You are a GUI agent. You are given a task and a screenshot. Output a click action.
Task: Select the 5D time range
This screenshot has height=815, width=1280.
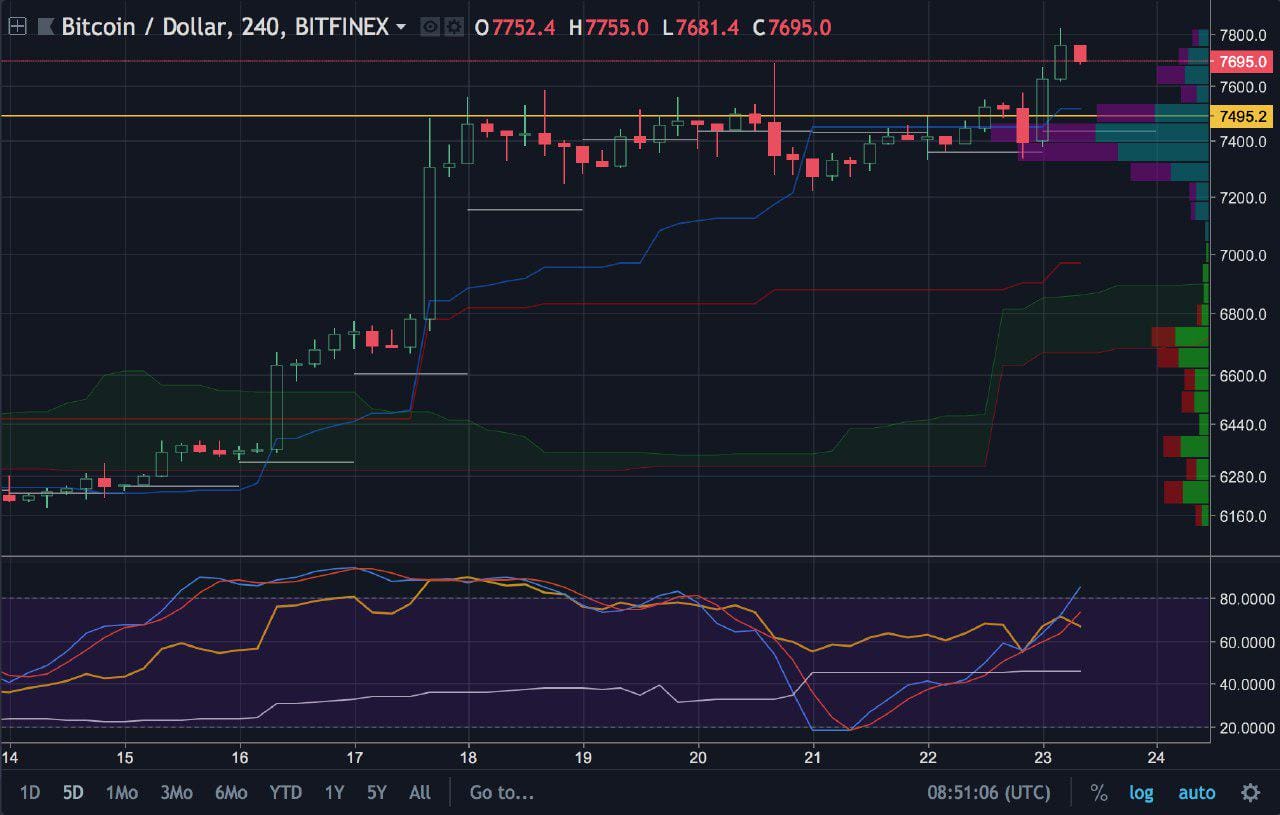coord(73,793)
